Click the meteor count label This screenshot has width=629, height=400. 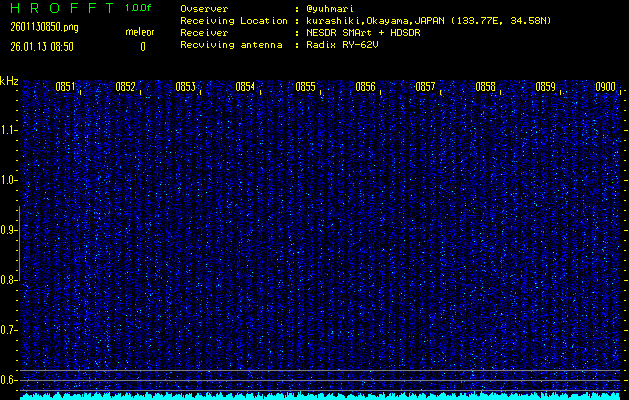click(140, 33)
